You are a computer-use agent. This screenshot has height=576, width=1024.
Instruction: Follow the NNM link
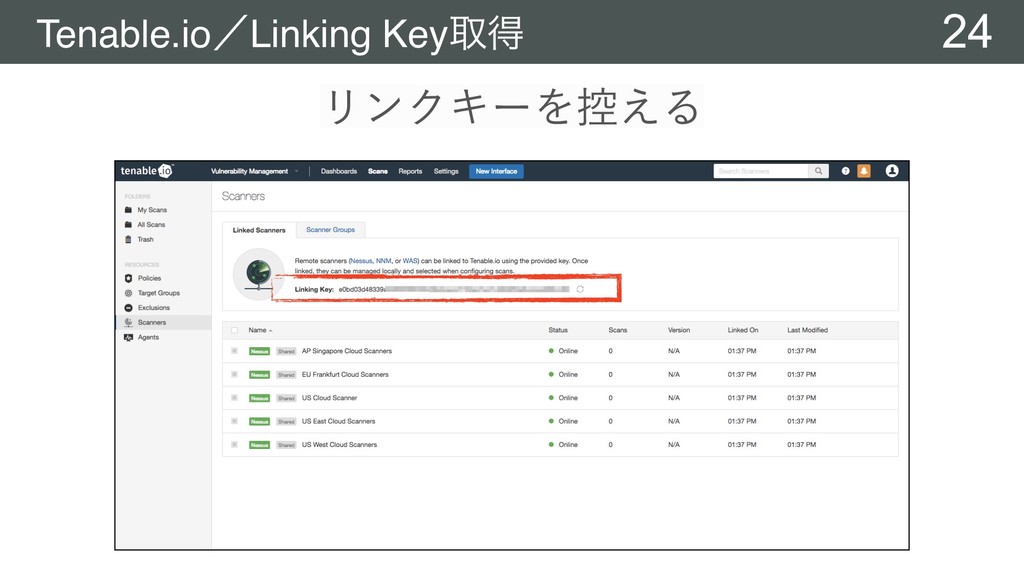coord(383,261)
